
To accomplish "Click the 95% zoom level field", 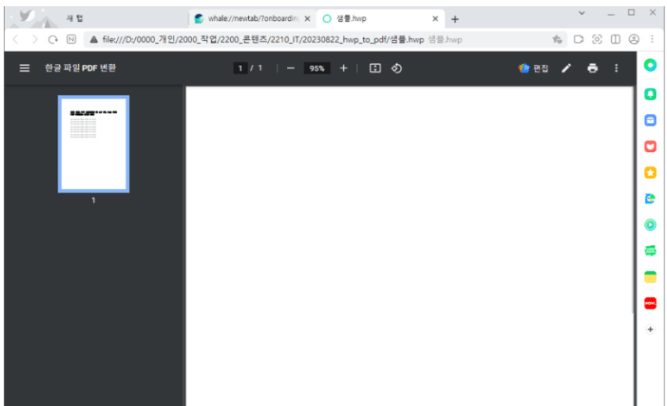I will click(317, 68).
